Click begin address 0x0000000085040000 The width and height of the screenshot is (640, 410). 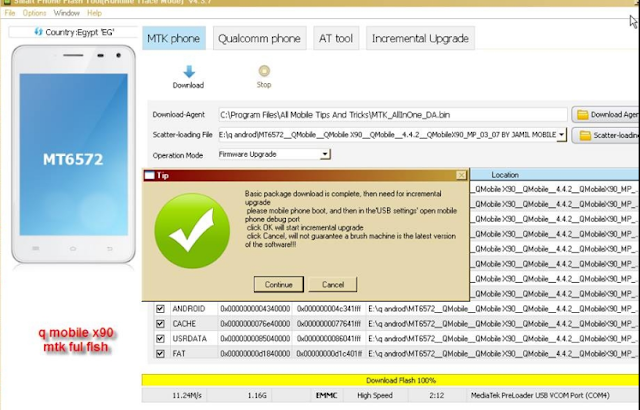click(255, 339)
